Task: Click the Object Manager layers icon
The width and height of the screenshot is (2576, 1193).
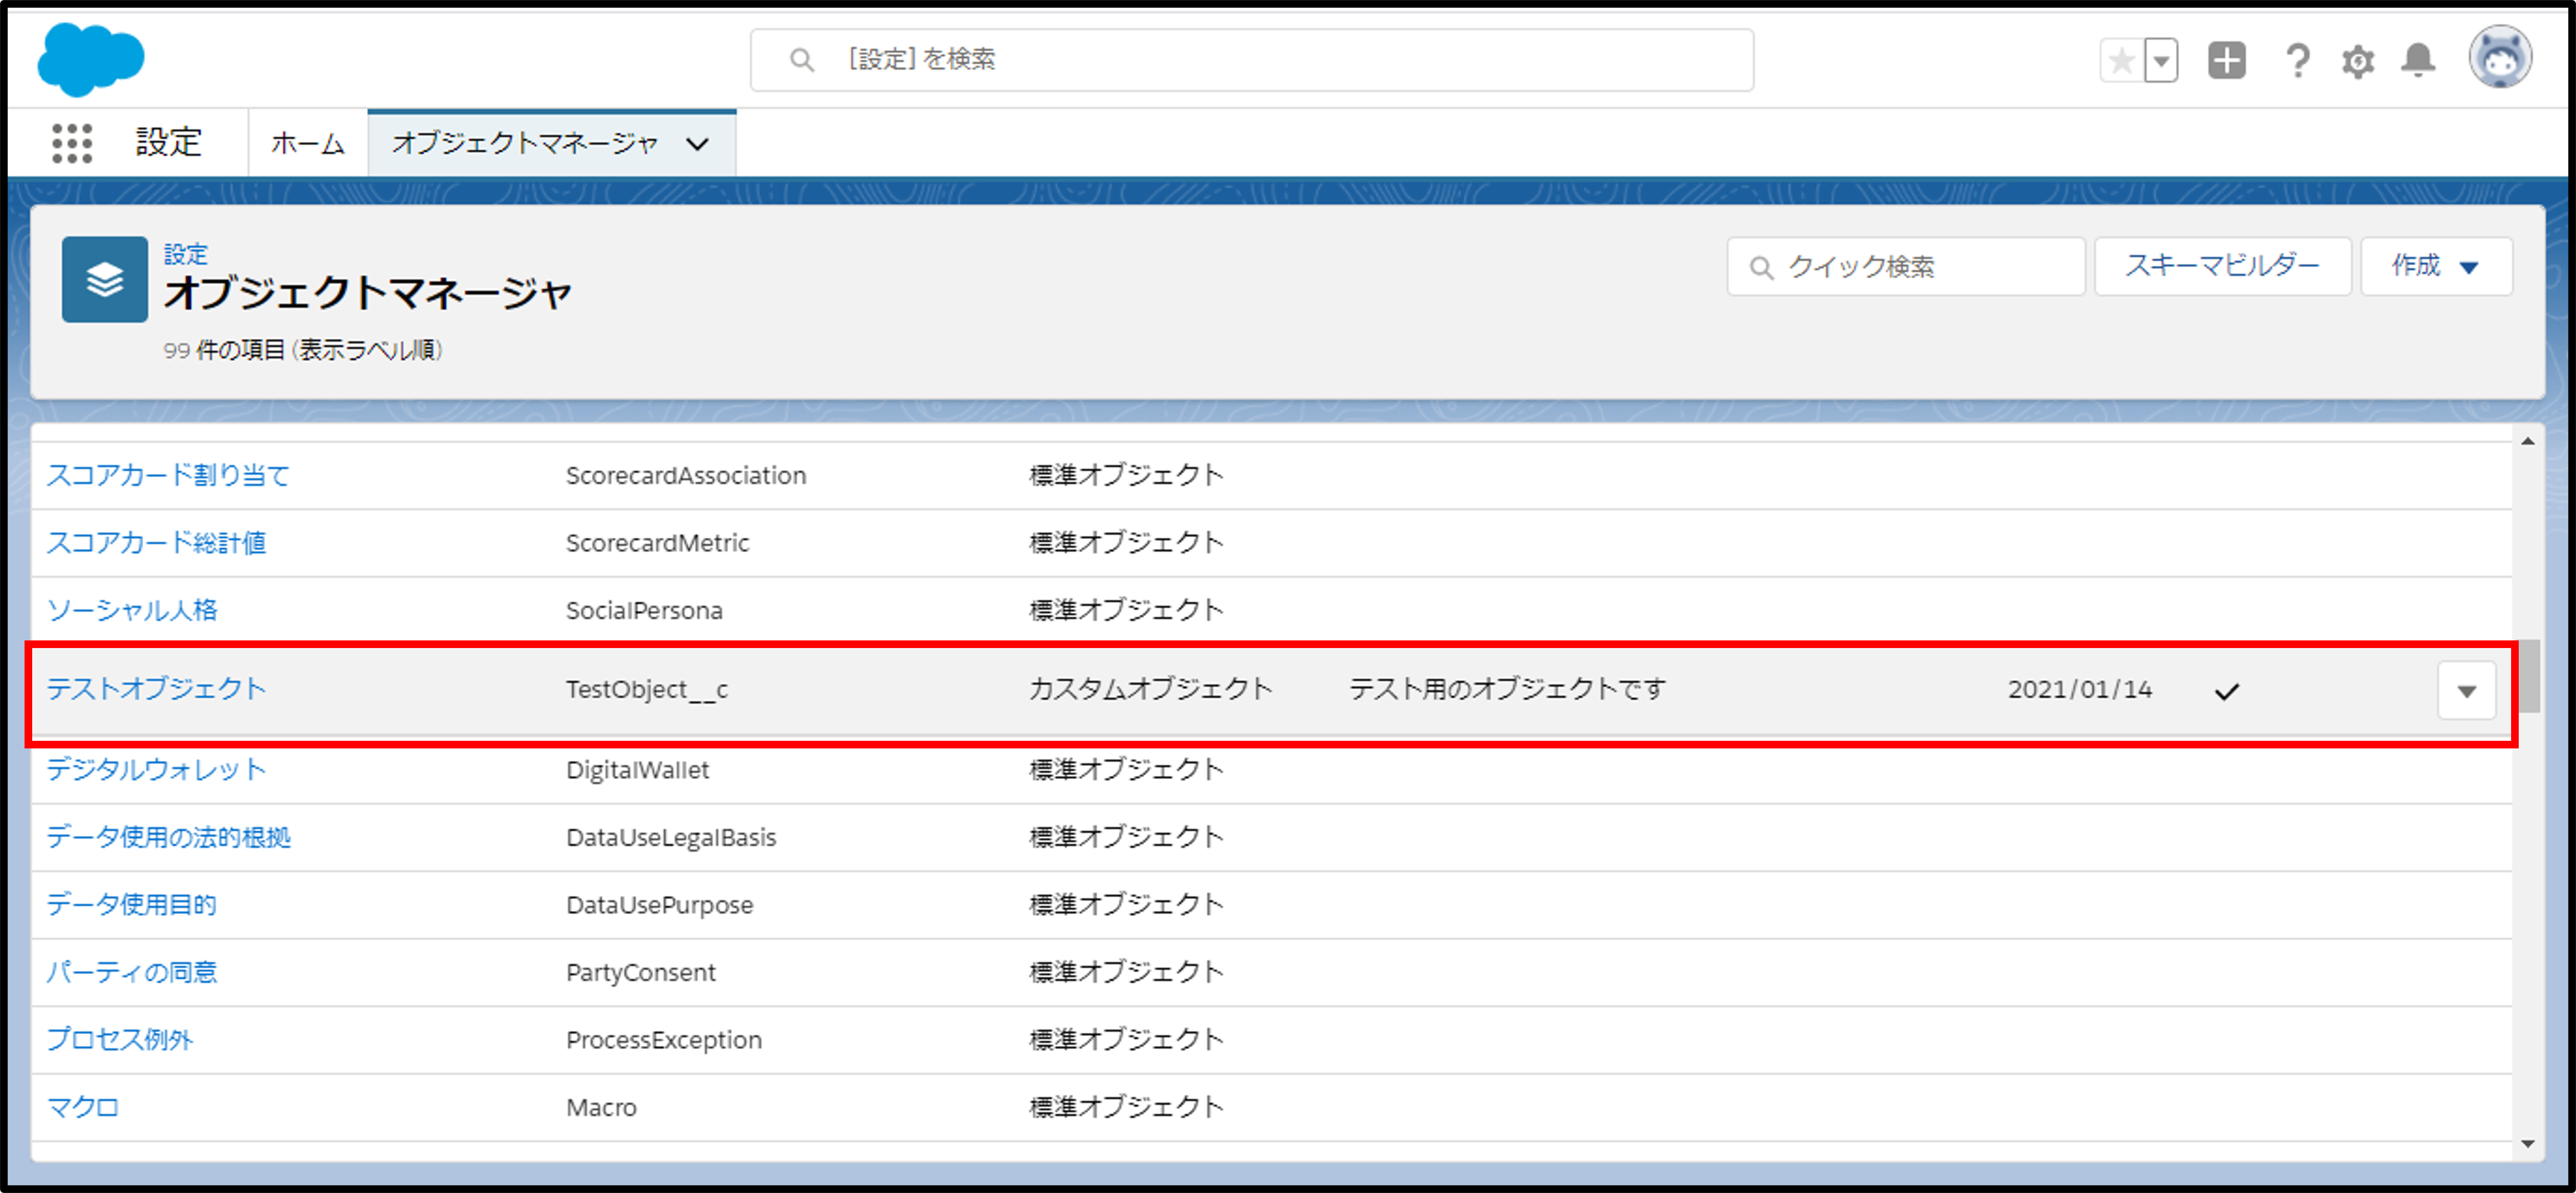Action: click(x=105, y=280)
